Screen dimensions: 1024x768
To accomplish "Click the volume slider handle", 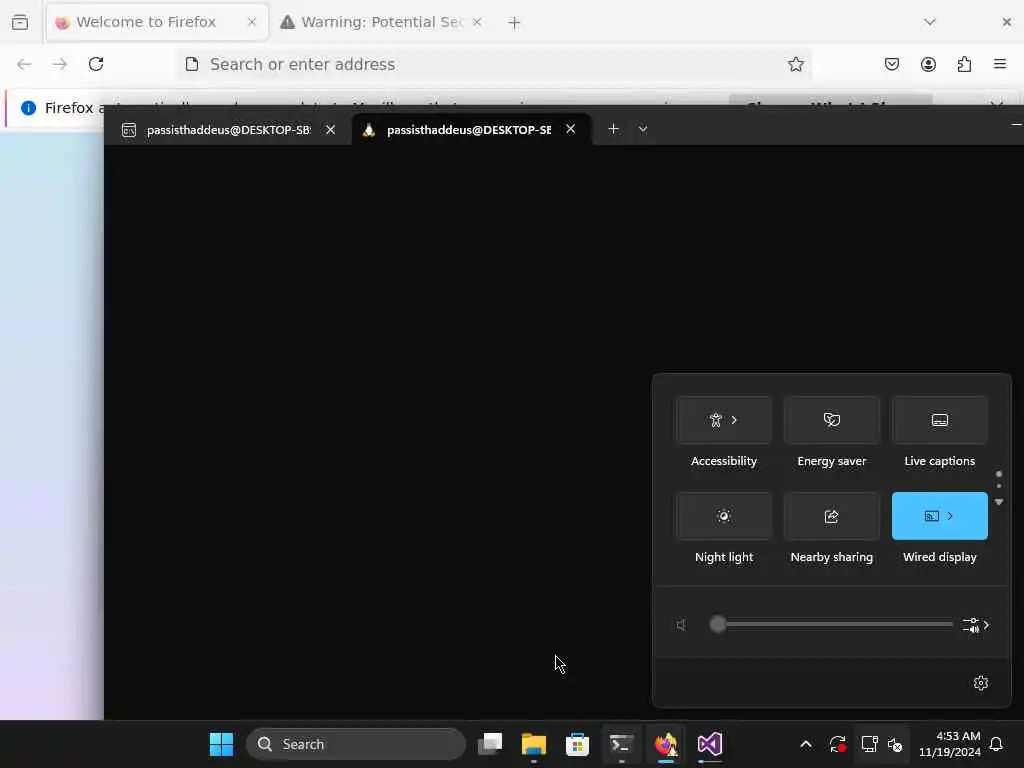I will (x=718, y=624).
